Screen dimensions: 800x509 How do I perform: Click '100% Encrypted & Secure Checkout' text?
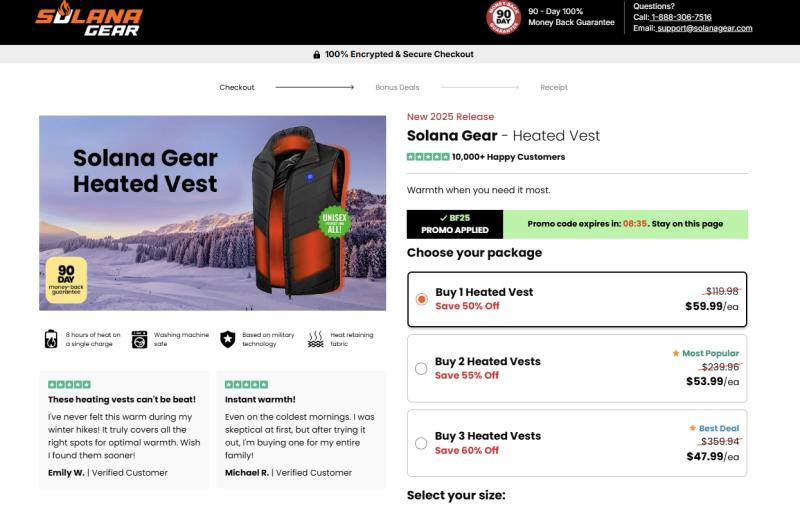coord(399,54)
